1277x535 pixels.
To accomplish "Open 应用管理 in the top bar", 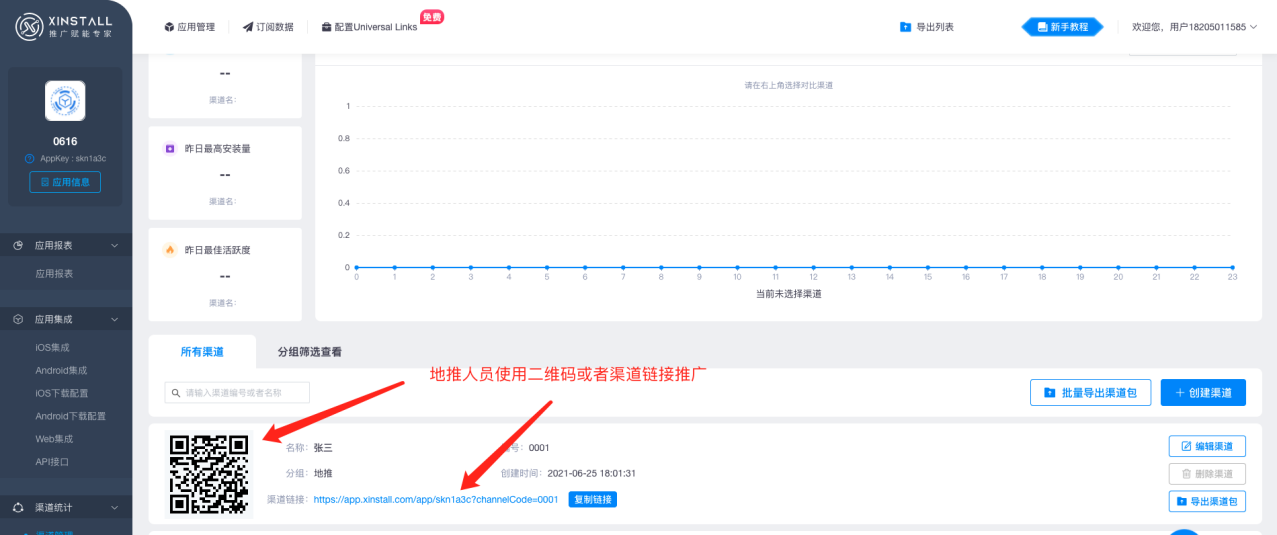I will (189, 27).
